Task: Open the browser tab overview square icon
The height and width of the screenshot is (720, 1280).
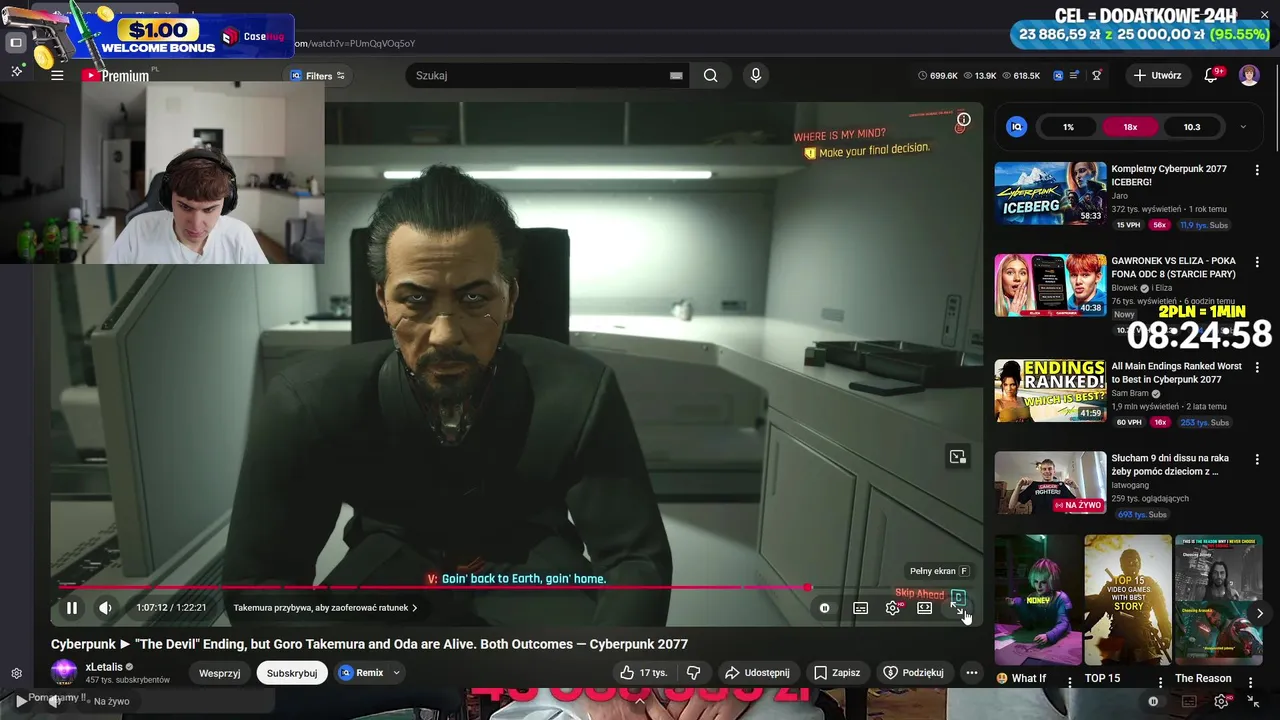Action: 16,43
